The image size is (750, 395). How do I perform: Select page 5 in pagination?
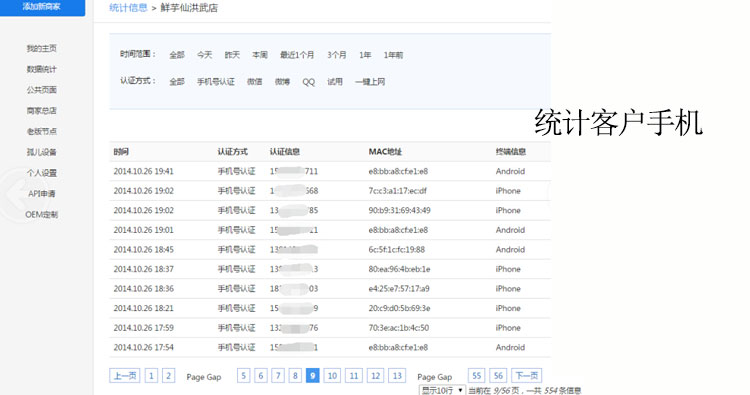point(243,376)
